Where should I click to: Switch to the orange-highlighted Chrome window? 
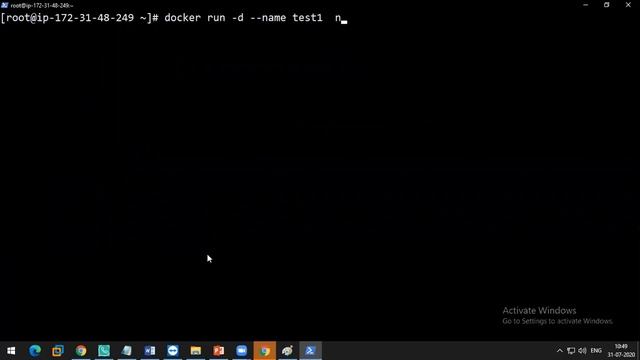264,351
